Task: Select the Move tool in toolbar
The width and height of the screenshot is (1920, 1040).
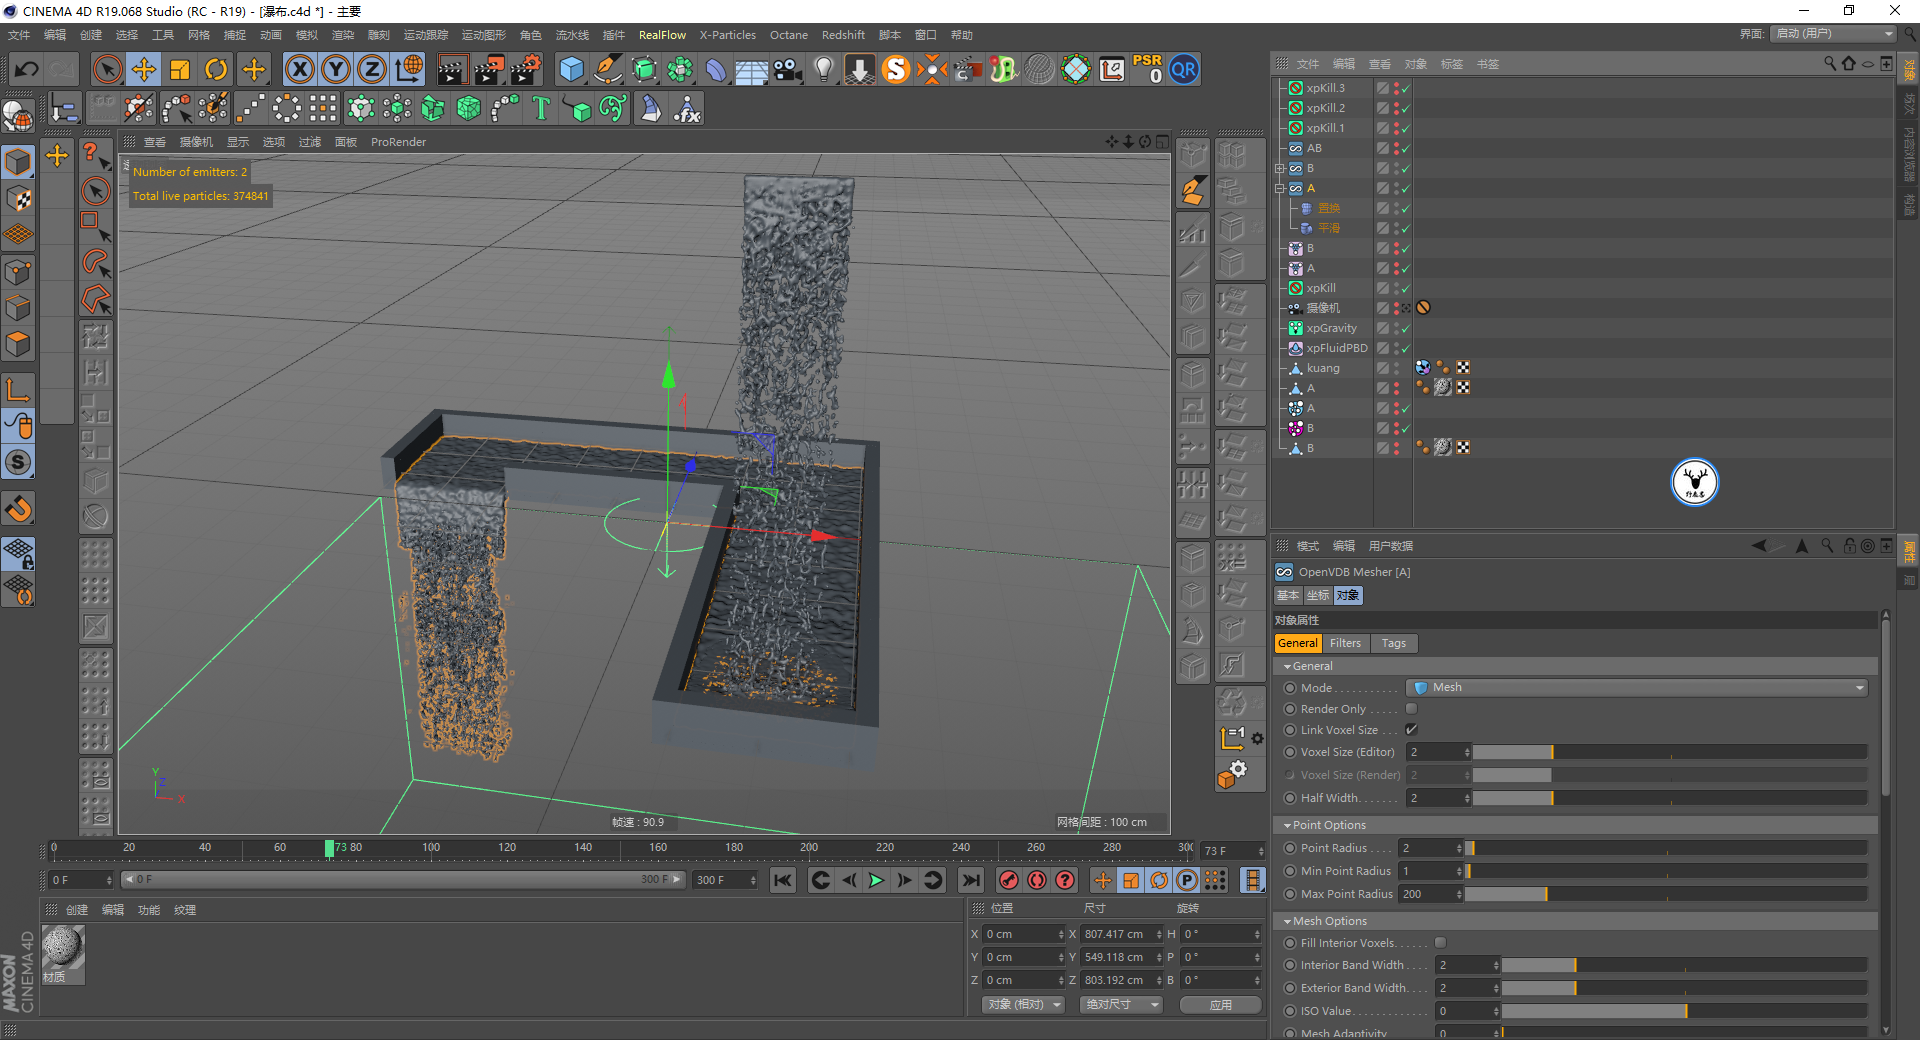Action: (144, 69)
